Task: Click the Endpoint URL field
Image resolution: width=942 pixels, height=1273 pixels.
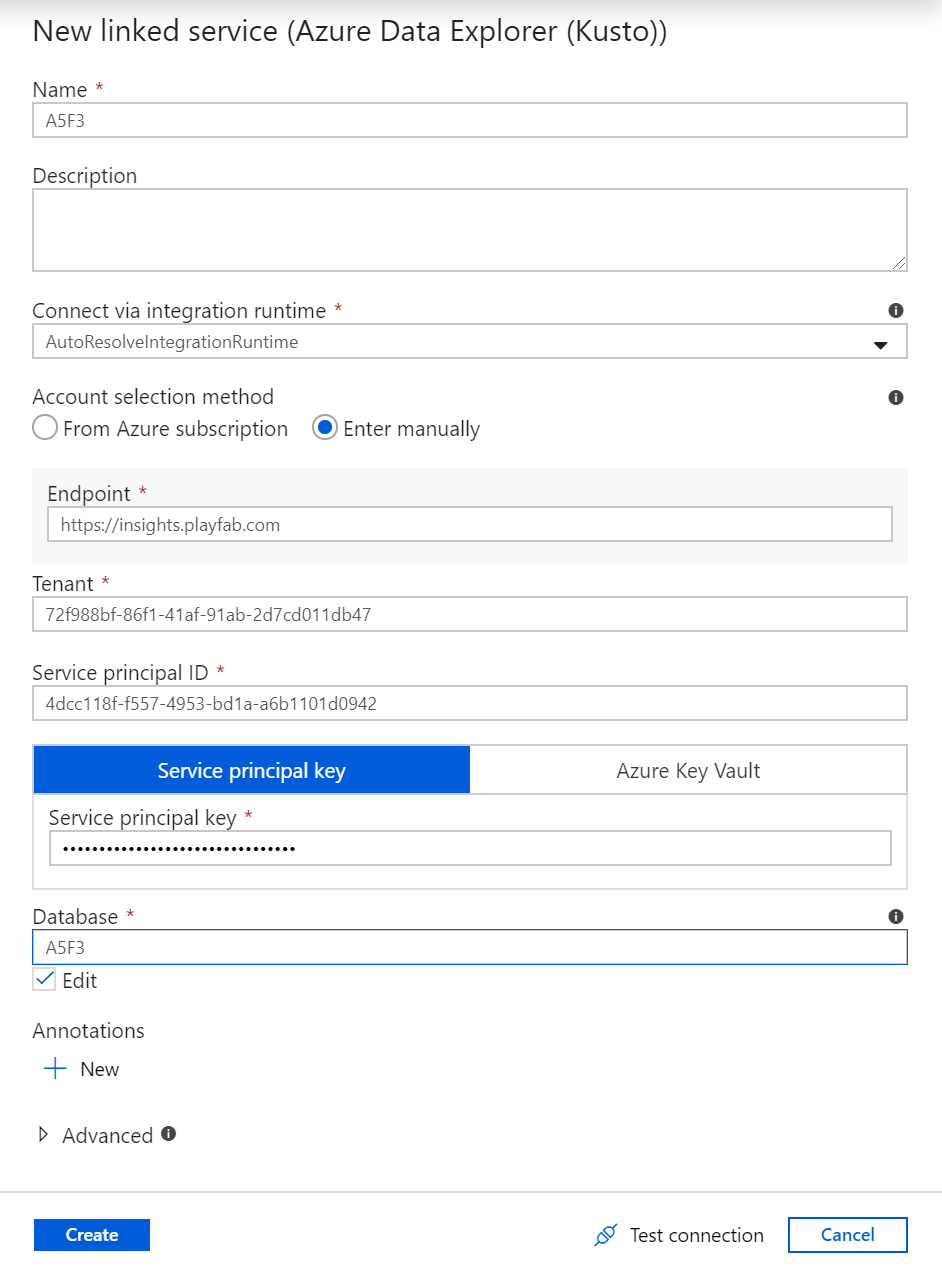Action: tap(470, 524)
